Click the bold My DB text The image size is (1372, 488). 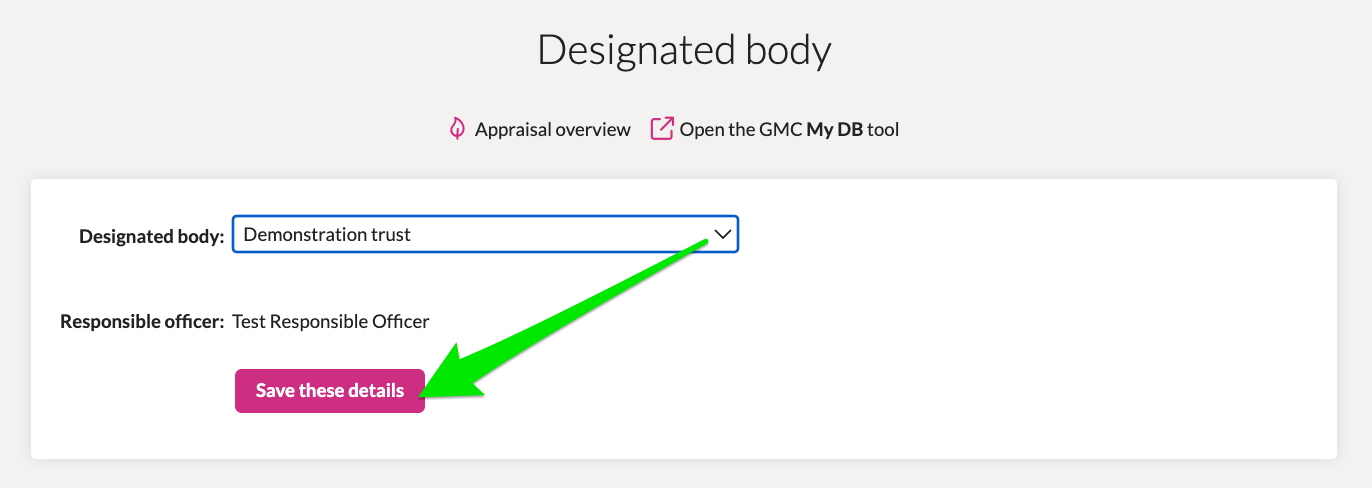pyautogui.click(x=834, y=129)
